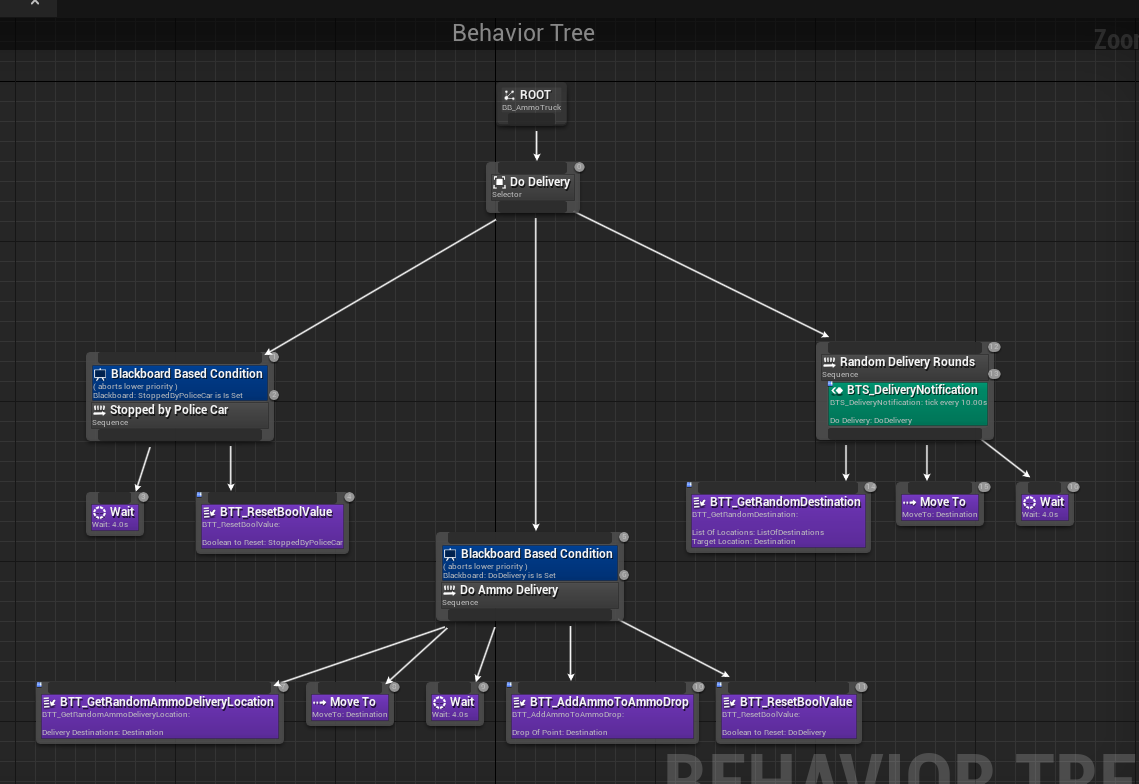This screenshot has height=784, width=1139.
Task: Click 'Boolean to Reset: StoppedByPoliceCar' text
Action: (272, 543)
